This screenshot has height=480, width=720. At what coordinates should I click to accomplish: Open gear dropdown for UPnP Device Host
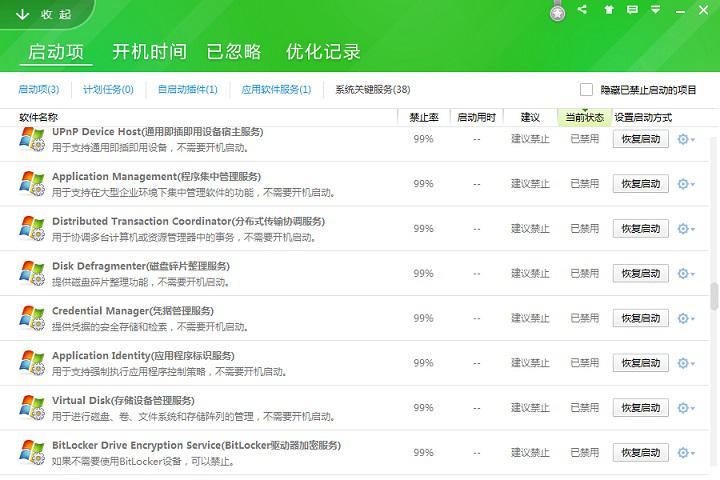pyautogui.click(x=686, y=139)
